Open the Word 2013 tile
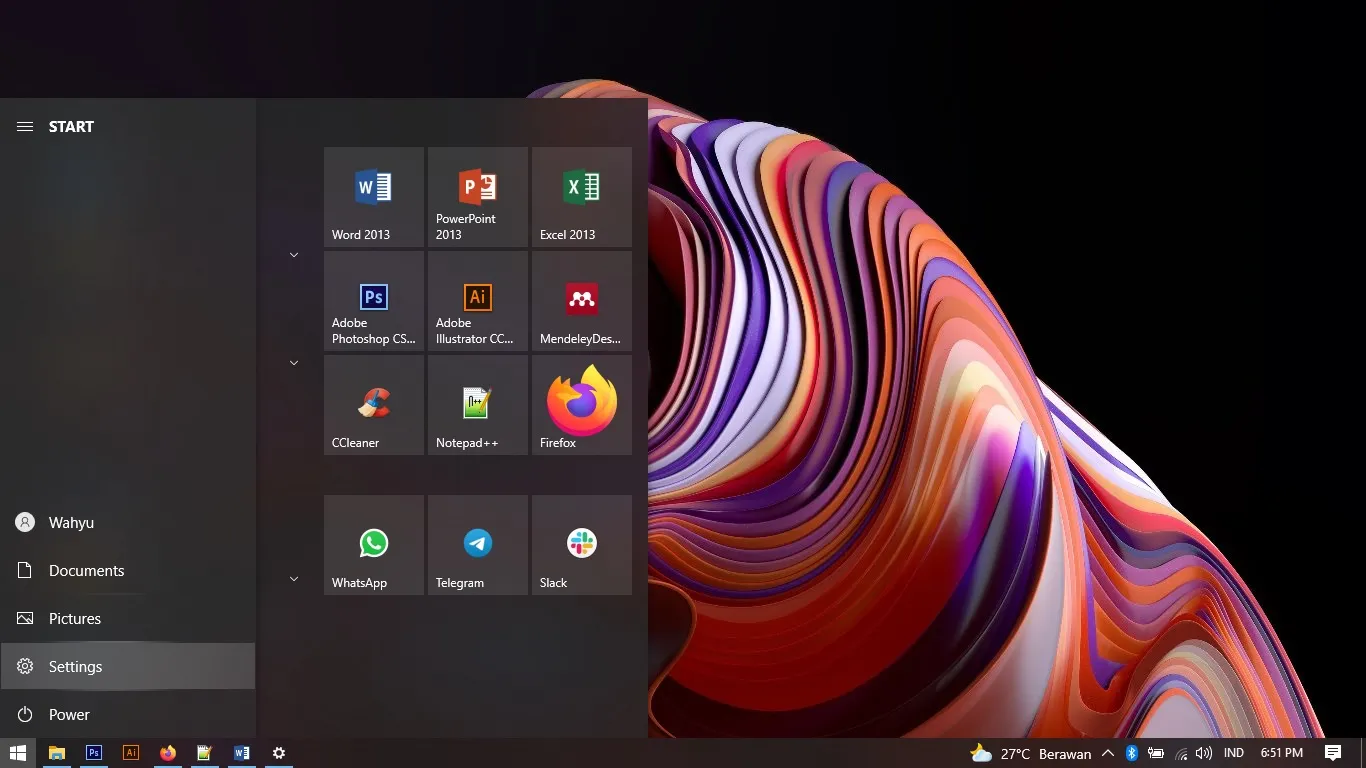 373,196
